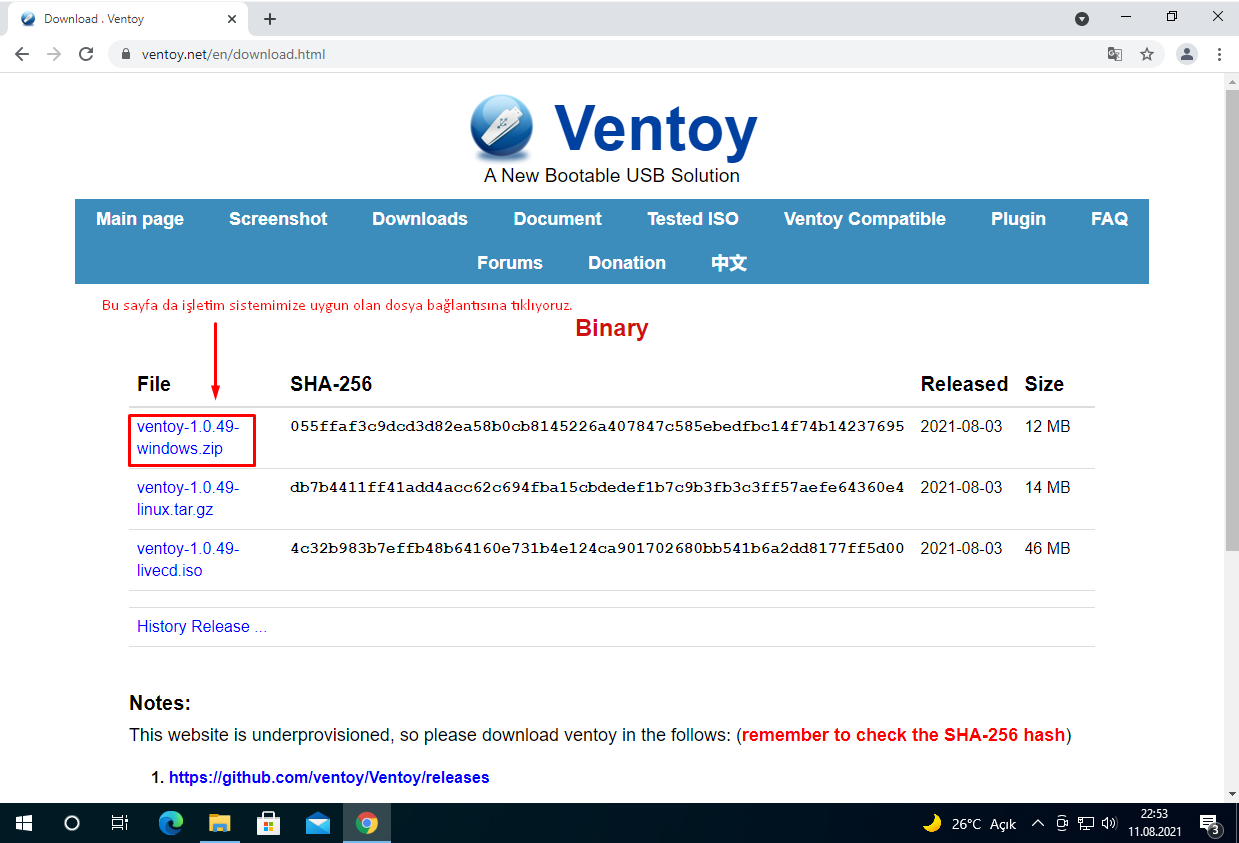Open Chrome profile avatar icon
The height and width of the screenshot is (843, 1239).
coord(1187,54)
